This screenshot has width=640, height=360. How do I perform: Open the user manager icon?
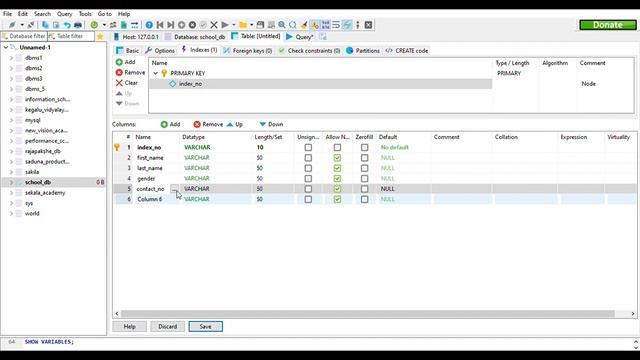click(x=113, y=25)
